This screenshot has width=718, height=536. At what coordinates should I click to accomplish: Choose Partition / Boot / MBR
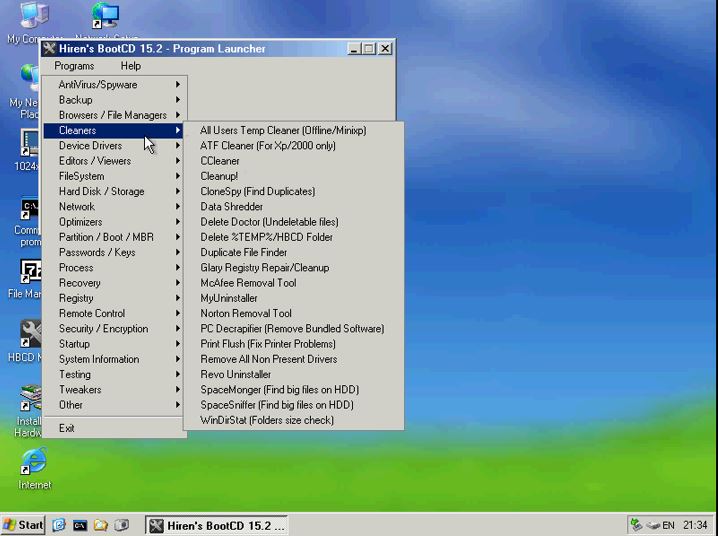(x=114, y=237)
